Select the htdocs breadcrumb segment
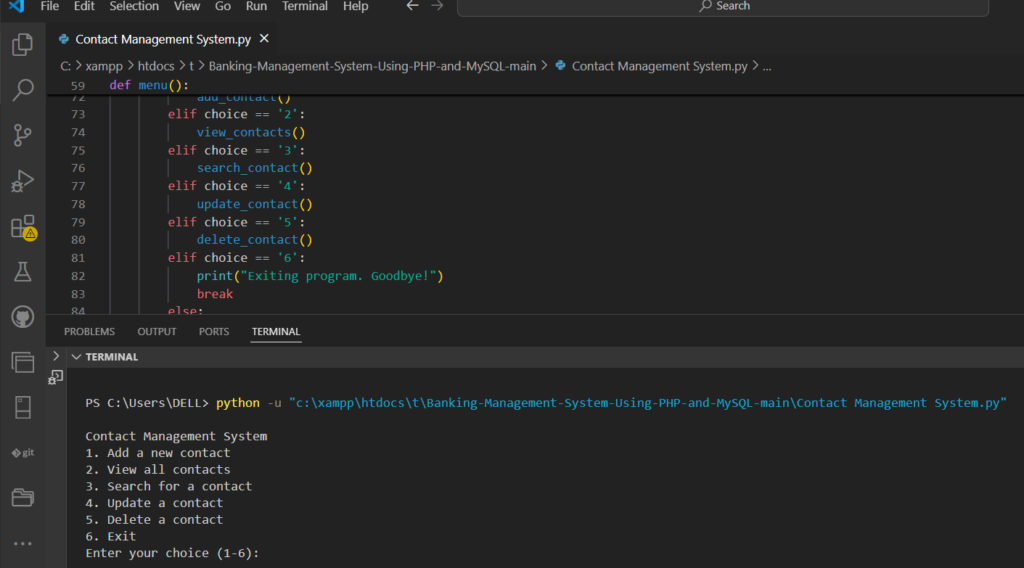 click(156, 66)
